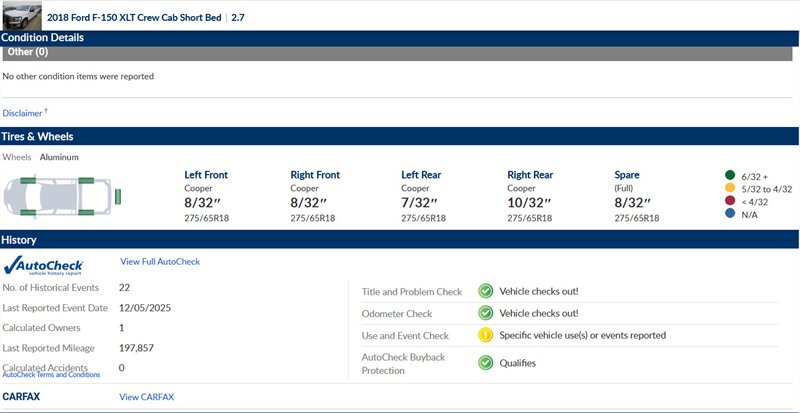
Task: Collapse the History section header
Action: [x=400, y=240]
